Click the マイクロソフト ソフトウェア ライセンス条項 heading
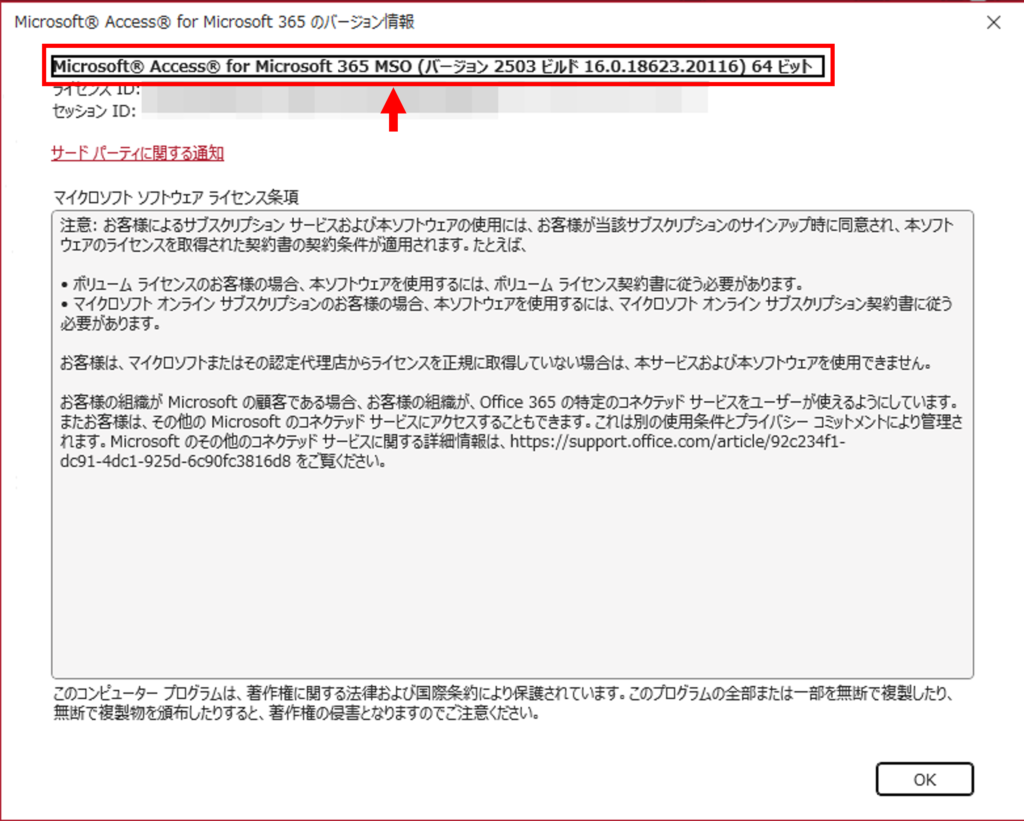The height and width of the screenshot is (821, 1024). pyautogui.click(x=175, y=196)
